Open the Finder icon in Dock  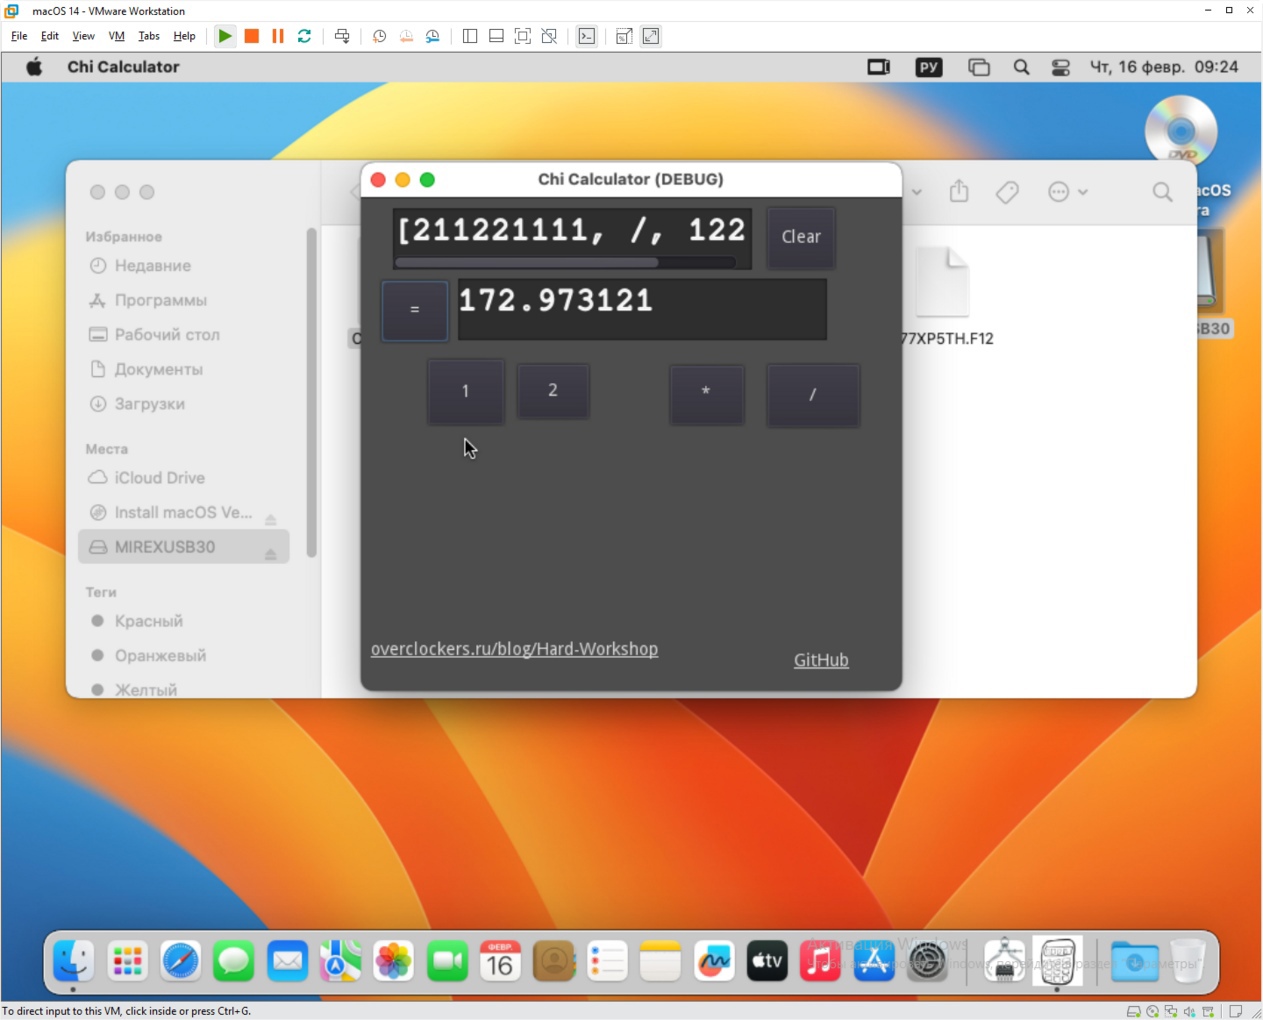(x=73, y=961)
